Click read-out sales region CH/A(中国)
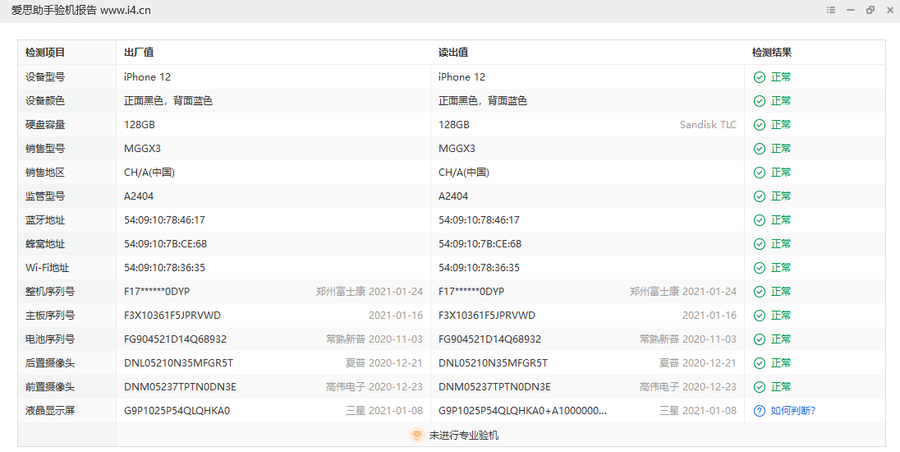The height and width of the screenshot is (452, 900). click(x=464, y=172)
